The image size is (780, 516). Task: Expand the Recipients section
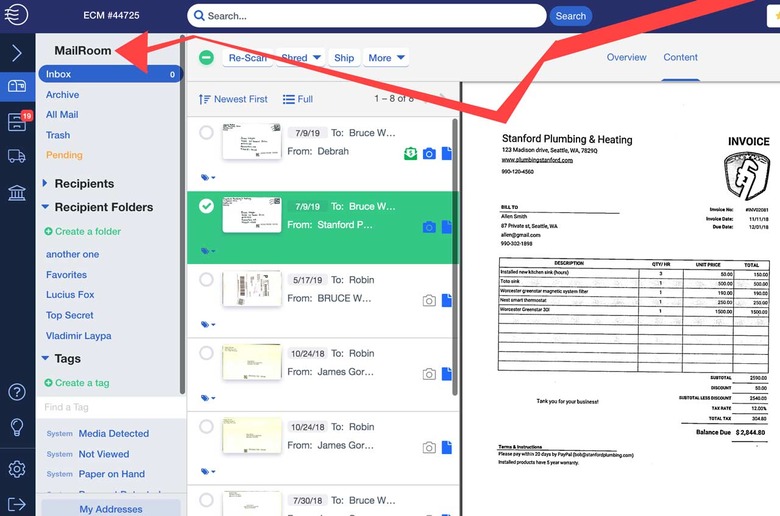[45, 183]
